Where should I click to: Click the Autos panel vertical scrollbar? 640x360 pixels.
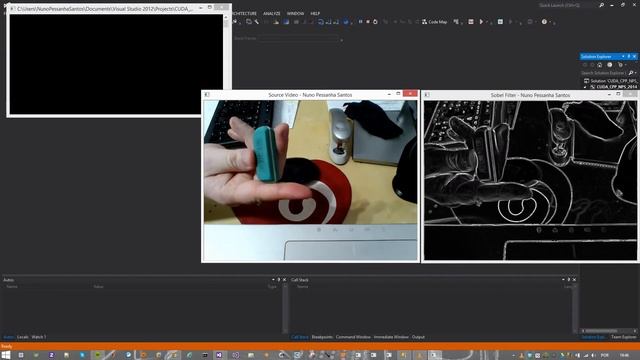[x=285, y=308]
